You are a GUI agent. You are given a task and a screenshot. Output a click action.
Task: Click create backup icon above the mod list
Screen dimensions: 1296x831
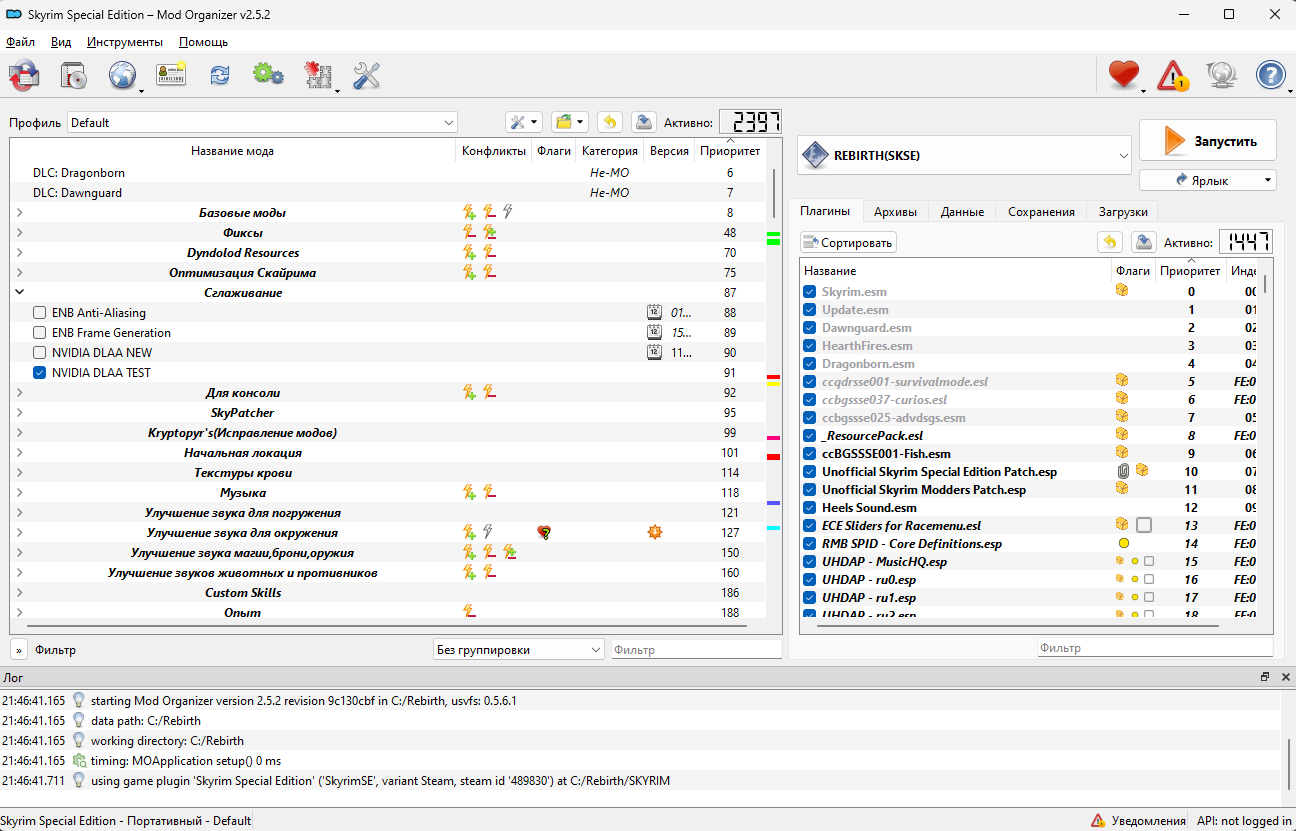pos(644,122)
